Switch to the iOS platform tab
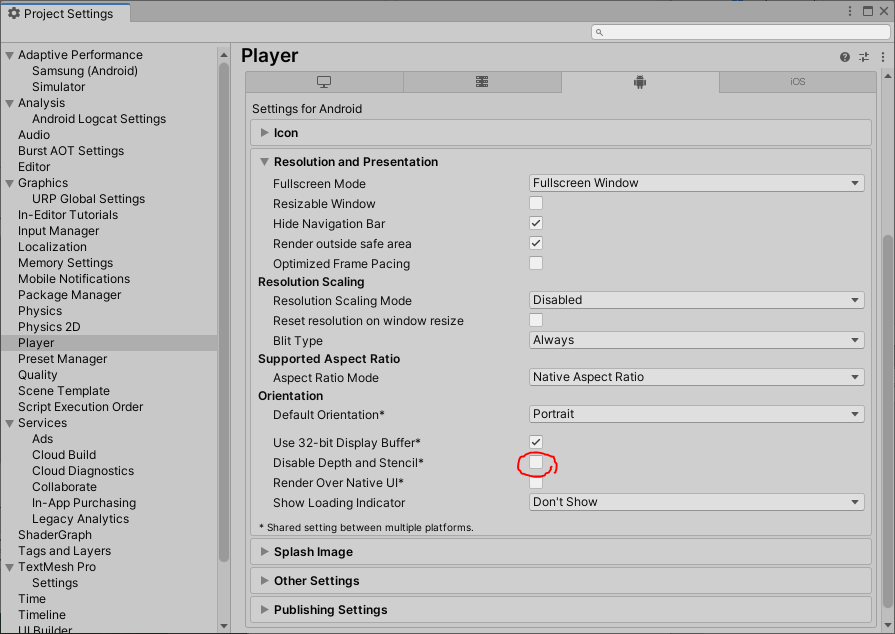The image size is (895, 634). point(798,82)
